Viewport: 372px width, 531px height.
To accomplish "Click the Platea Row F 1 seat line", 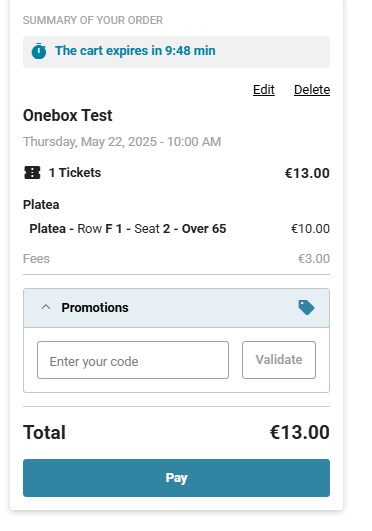I will pos(128,229).
